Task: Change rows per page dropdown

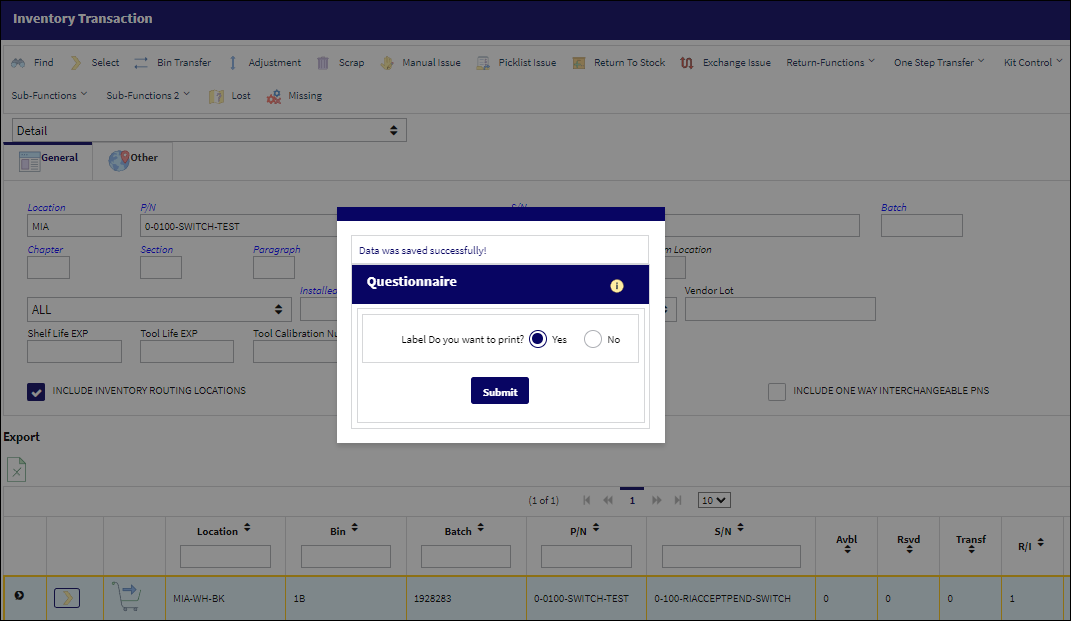Action: (714, 500)
